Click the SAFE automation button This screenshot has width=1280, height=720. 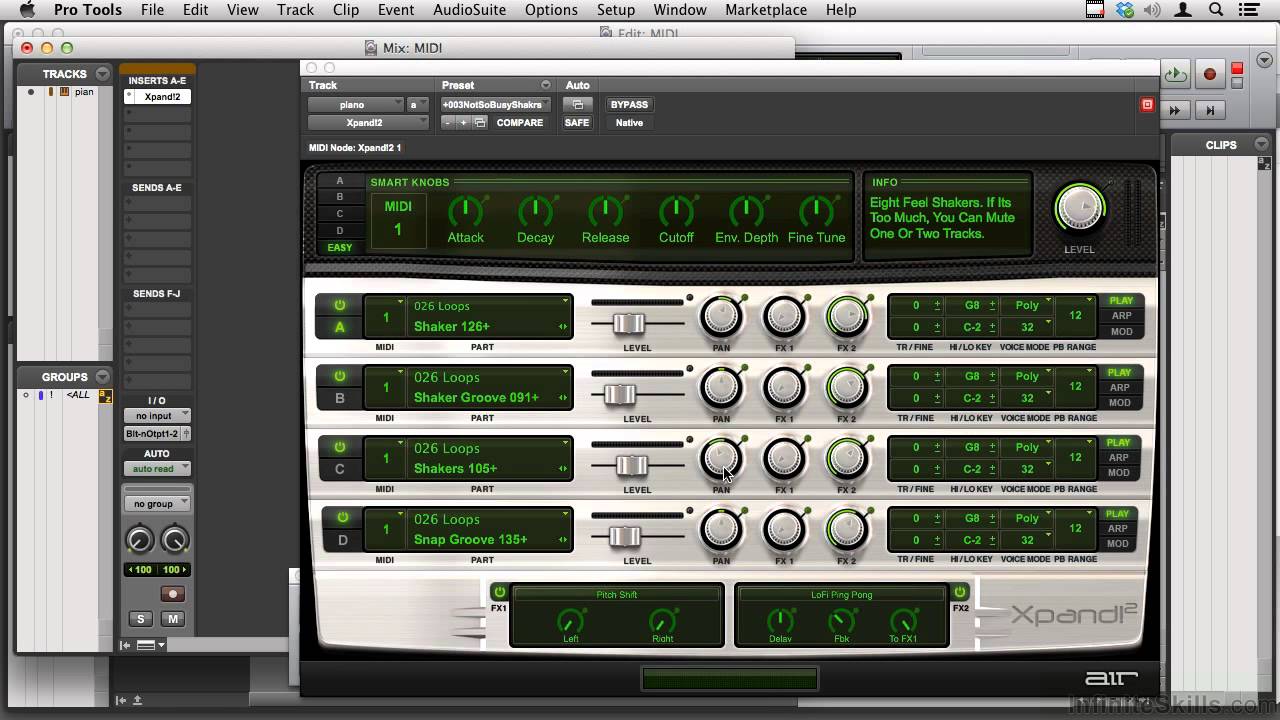(x=577, y=123)
